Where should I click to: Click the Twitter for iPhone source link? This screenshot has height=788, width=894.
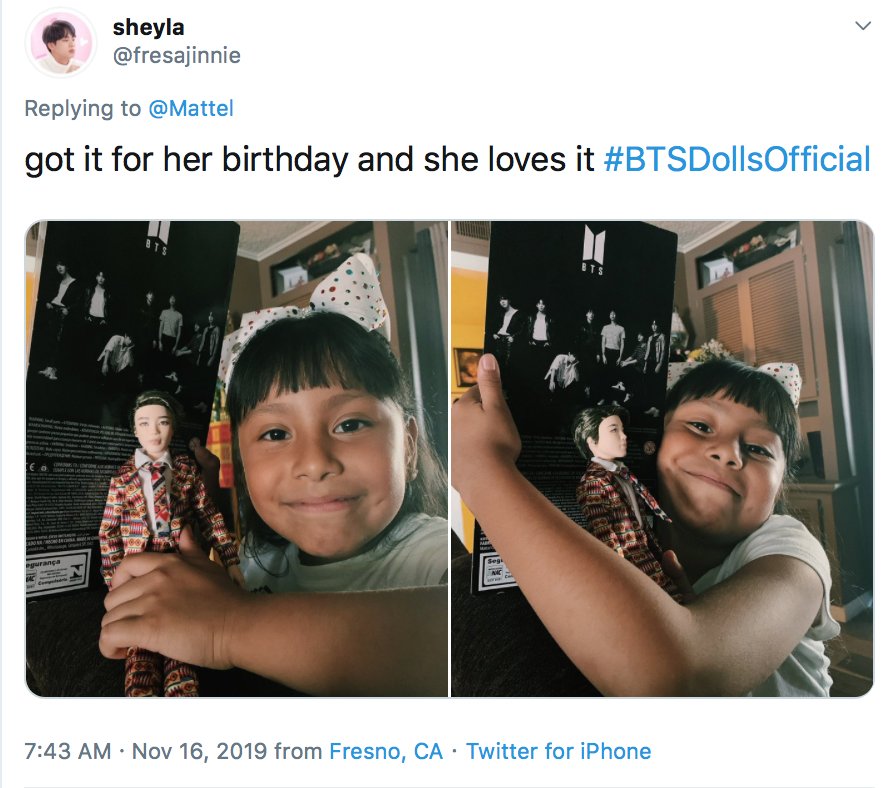coord(558,751)
